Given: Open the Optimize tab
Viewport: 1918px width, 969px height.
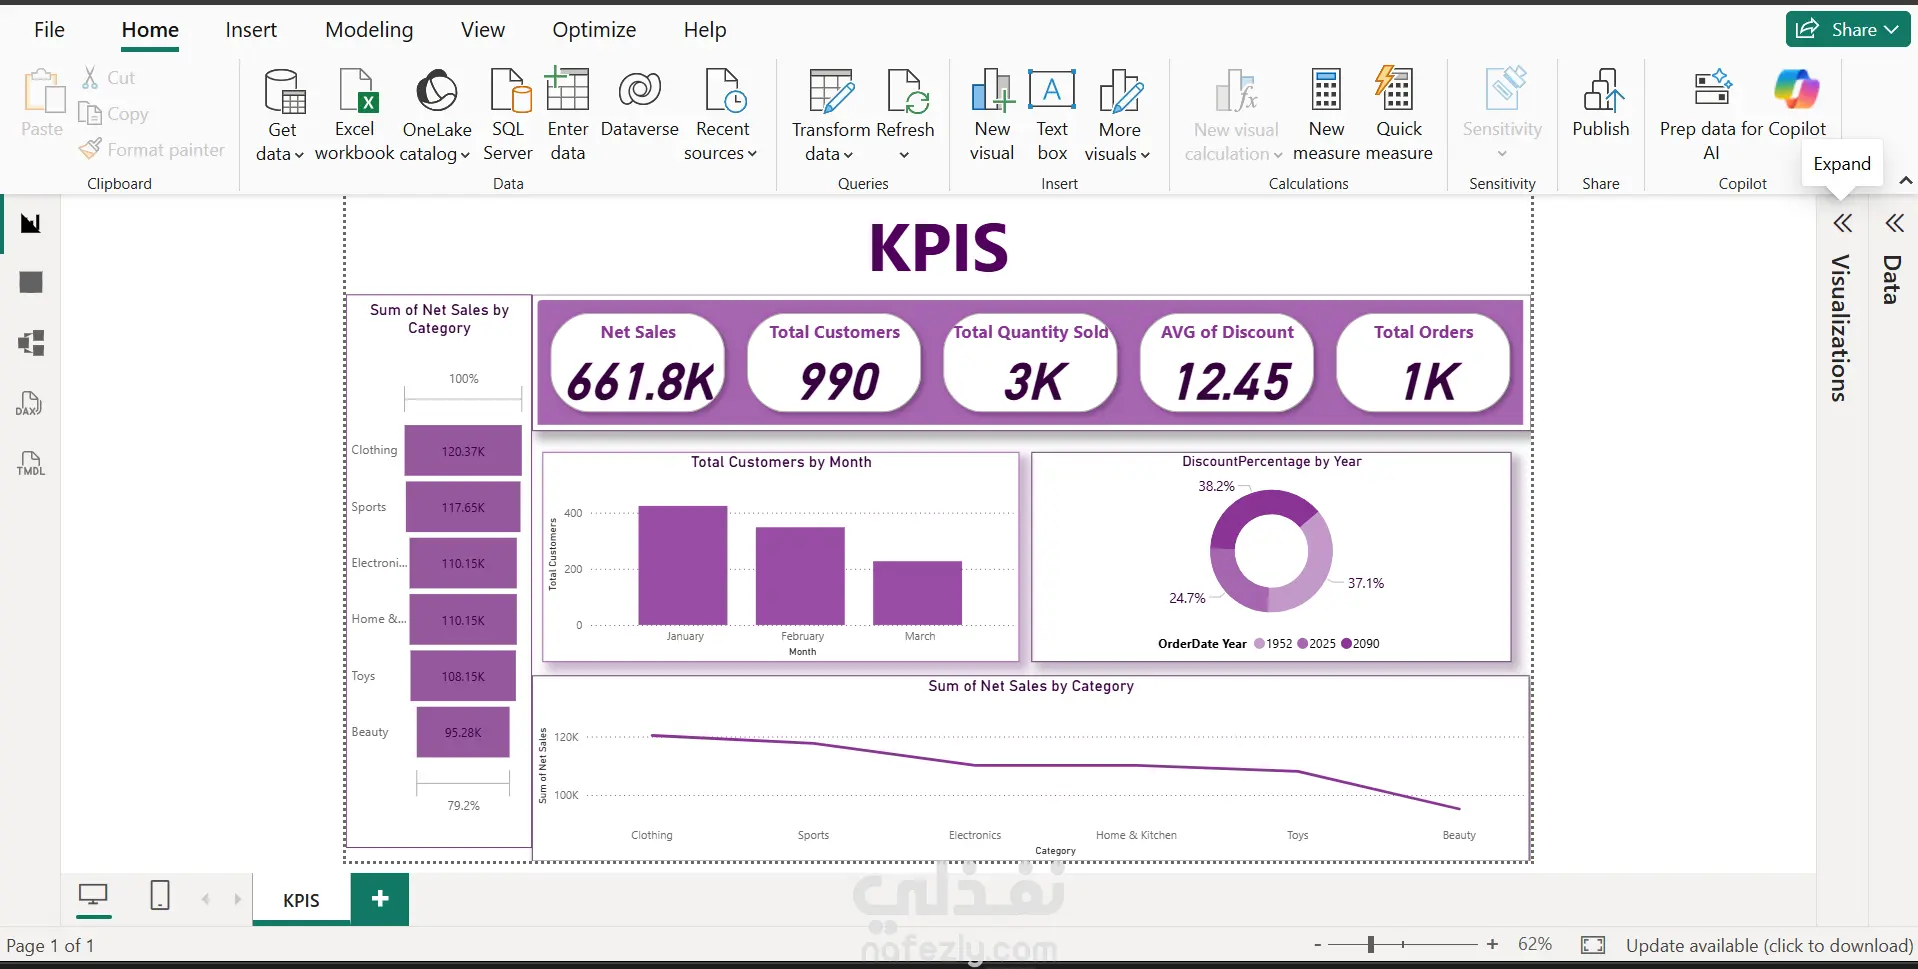Looking at the screenshot, I should [x=594, y=30].
